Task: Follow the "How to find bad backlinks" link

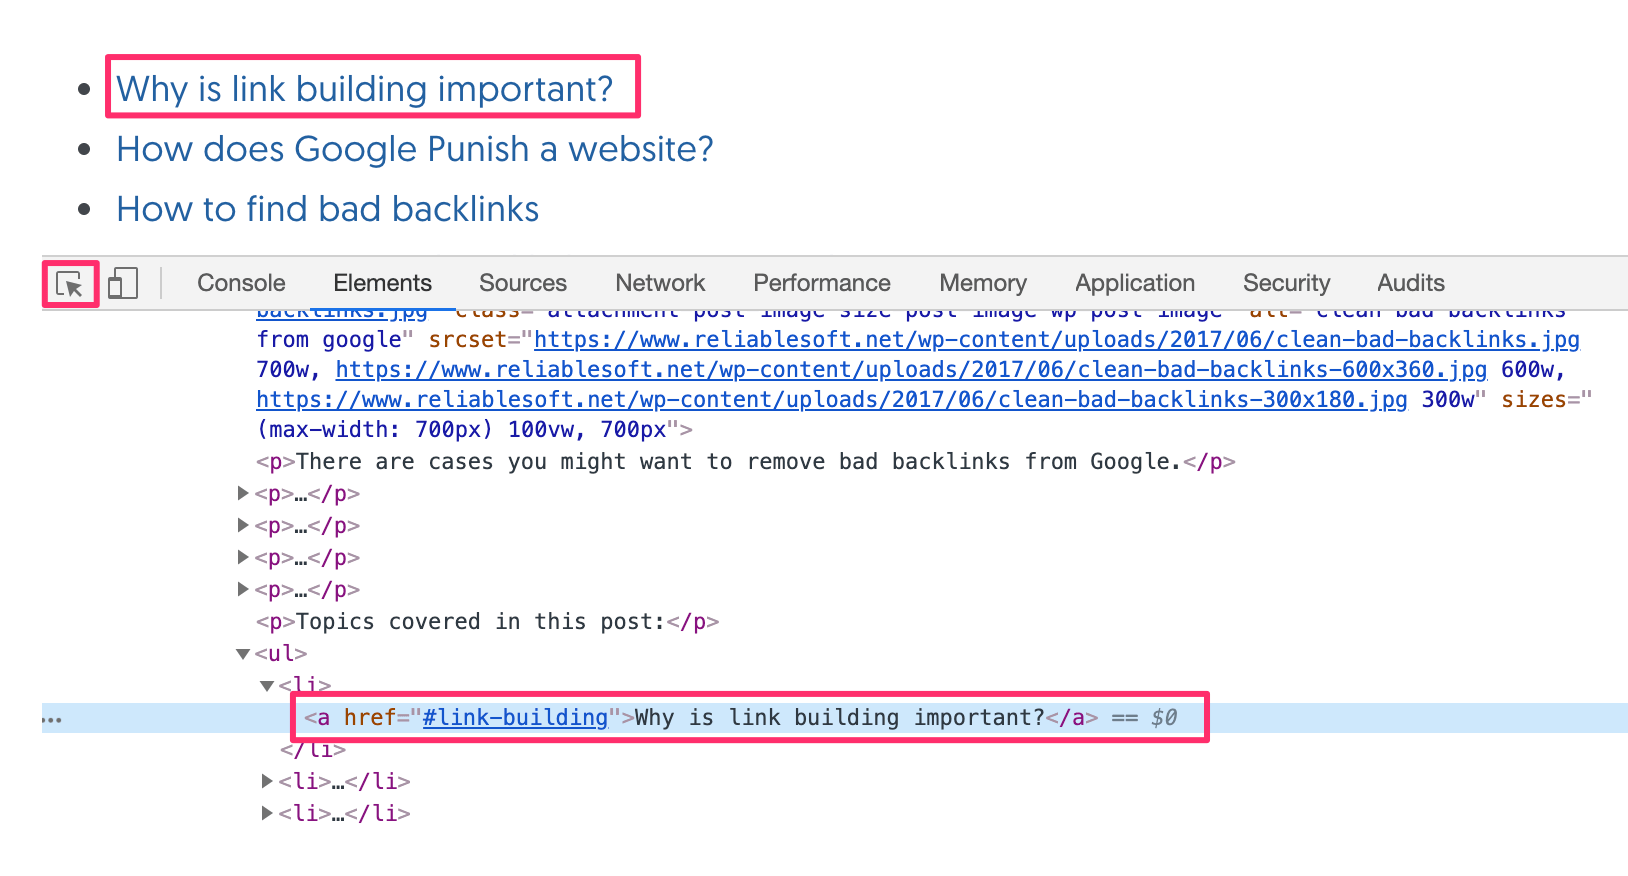Action: (327, 209)
